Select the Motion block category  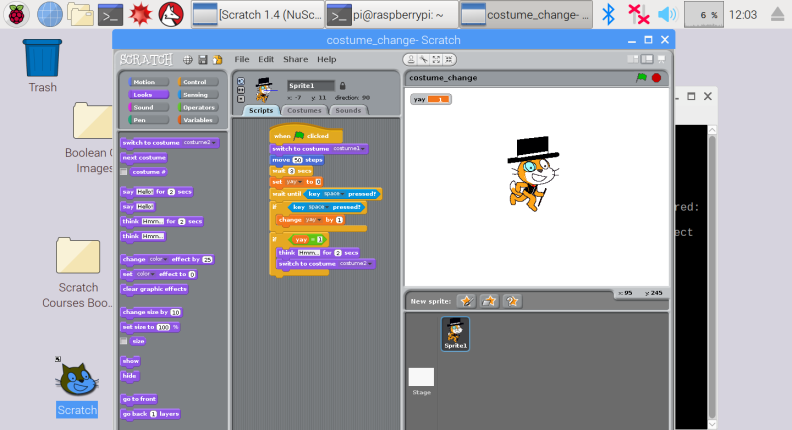tap(148, 82)
